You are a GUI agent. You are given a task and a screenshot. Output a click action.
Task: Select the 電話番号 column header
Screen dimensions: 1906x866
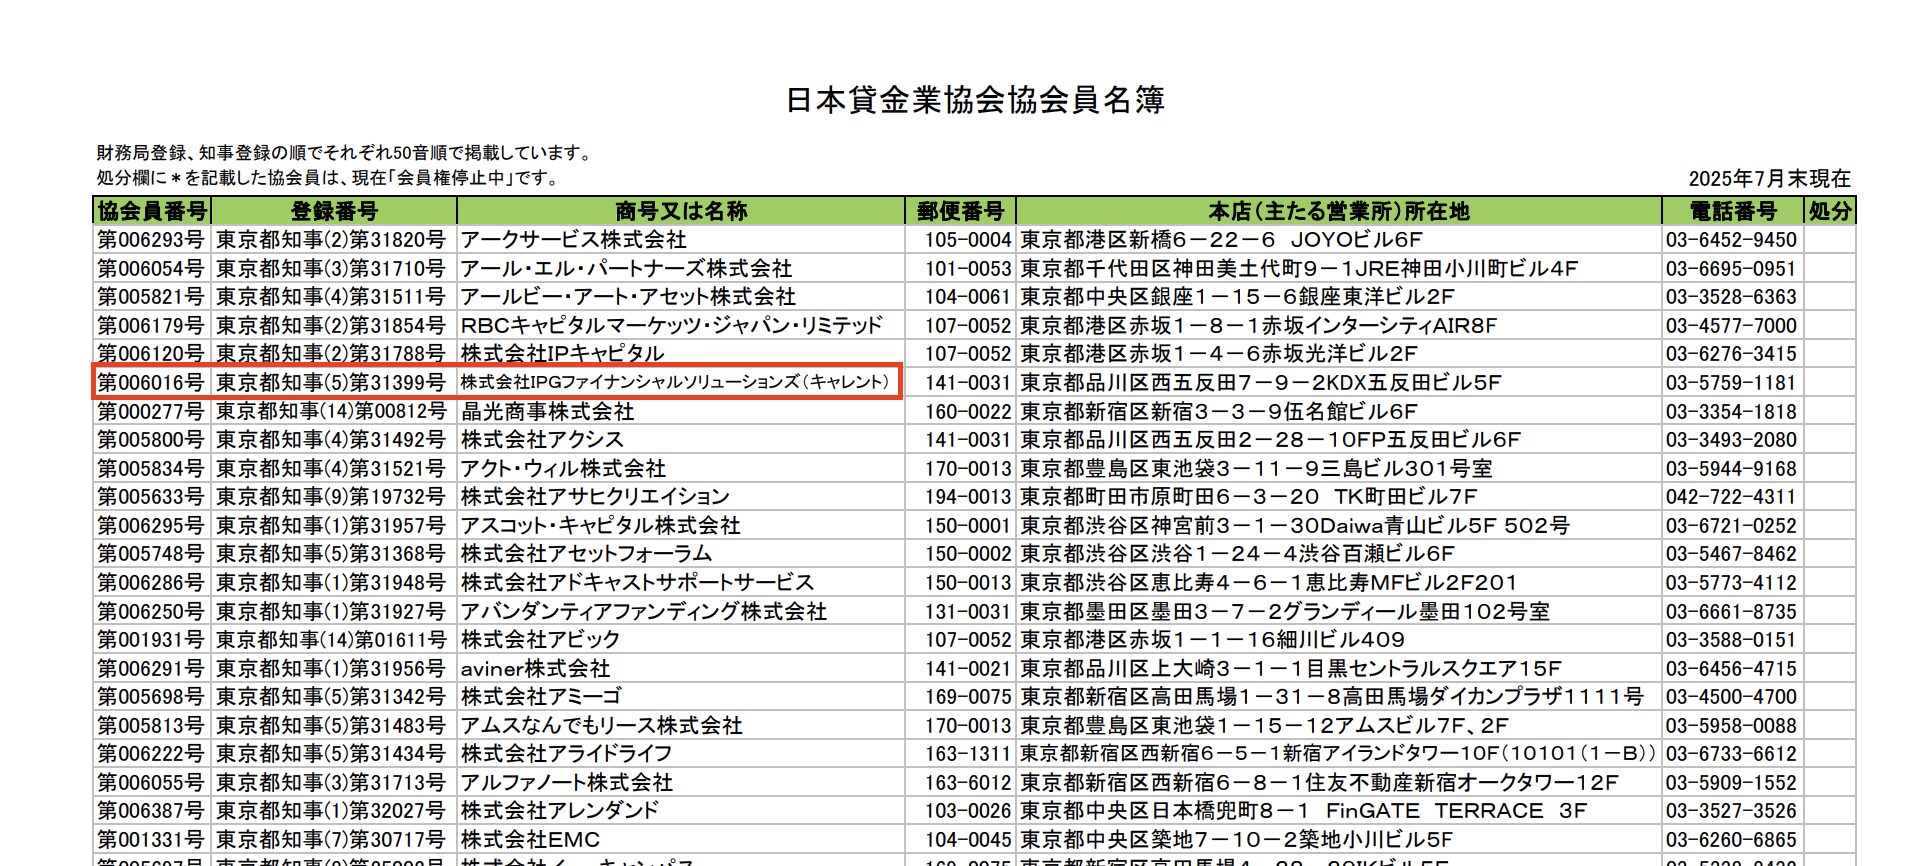pyautogui.click(x=1733, y=211)
